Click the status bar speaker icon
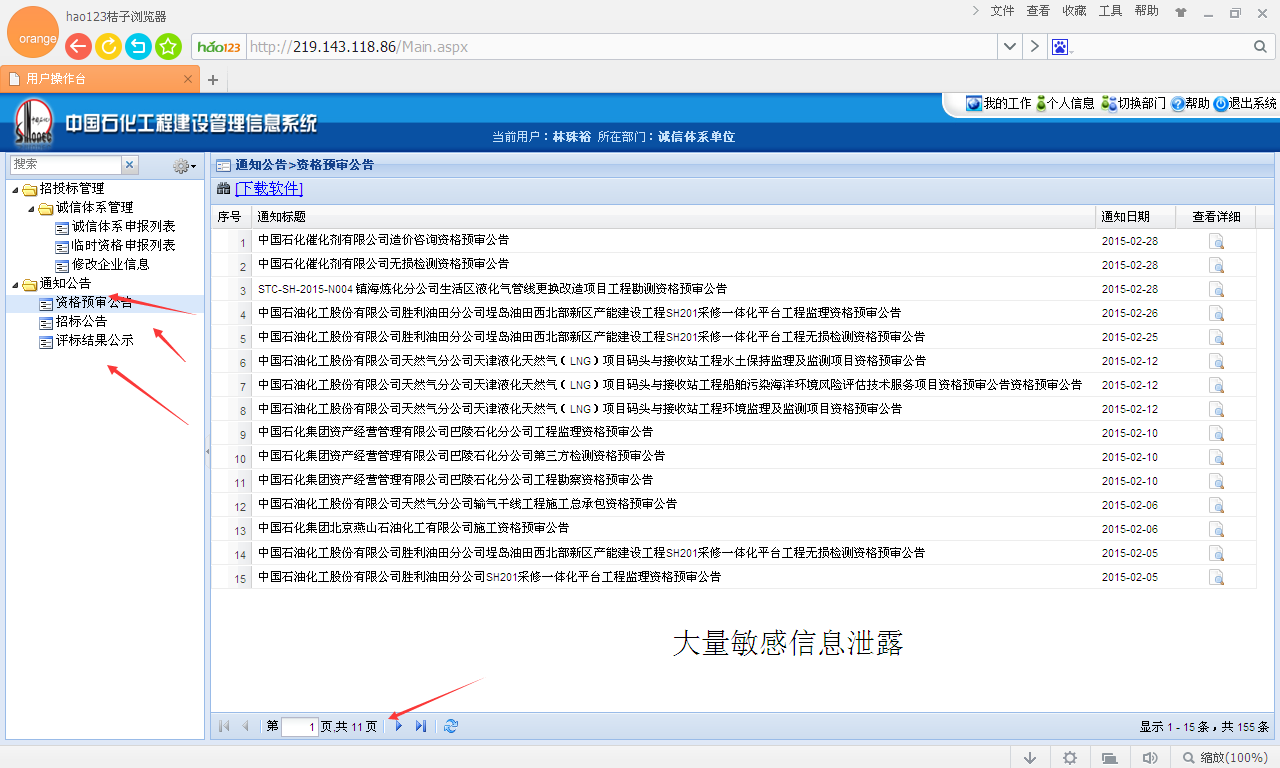The width and height of the screenshot is (1280, 768). click(1150, 758)
